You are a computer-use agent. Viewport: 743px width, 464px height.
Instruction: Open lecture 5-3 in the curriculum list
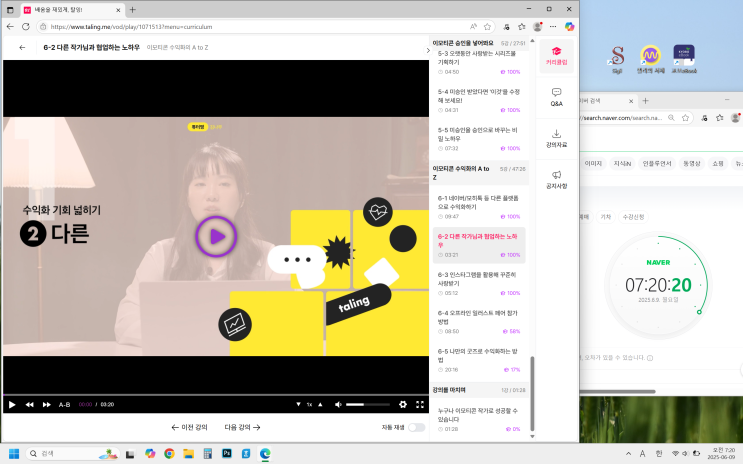point(479,63)
